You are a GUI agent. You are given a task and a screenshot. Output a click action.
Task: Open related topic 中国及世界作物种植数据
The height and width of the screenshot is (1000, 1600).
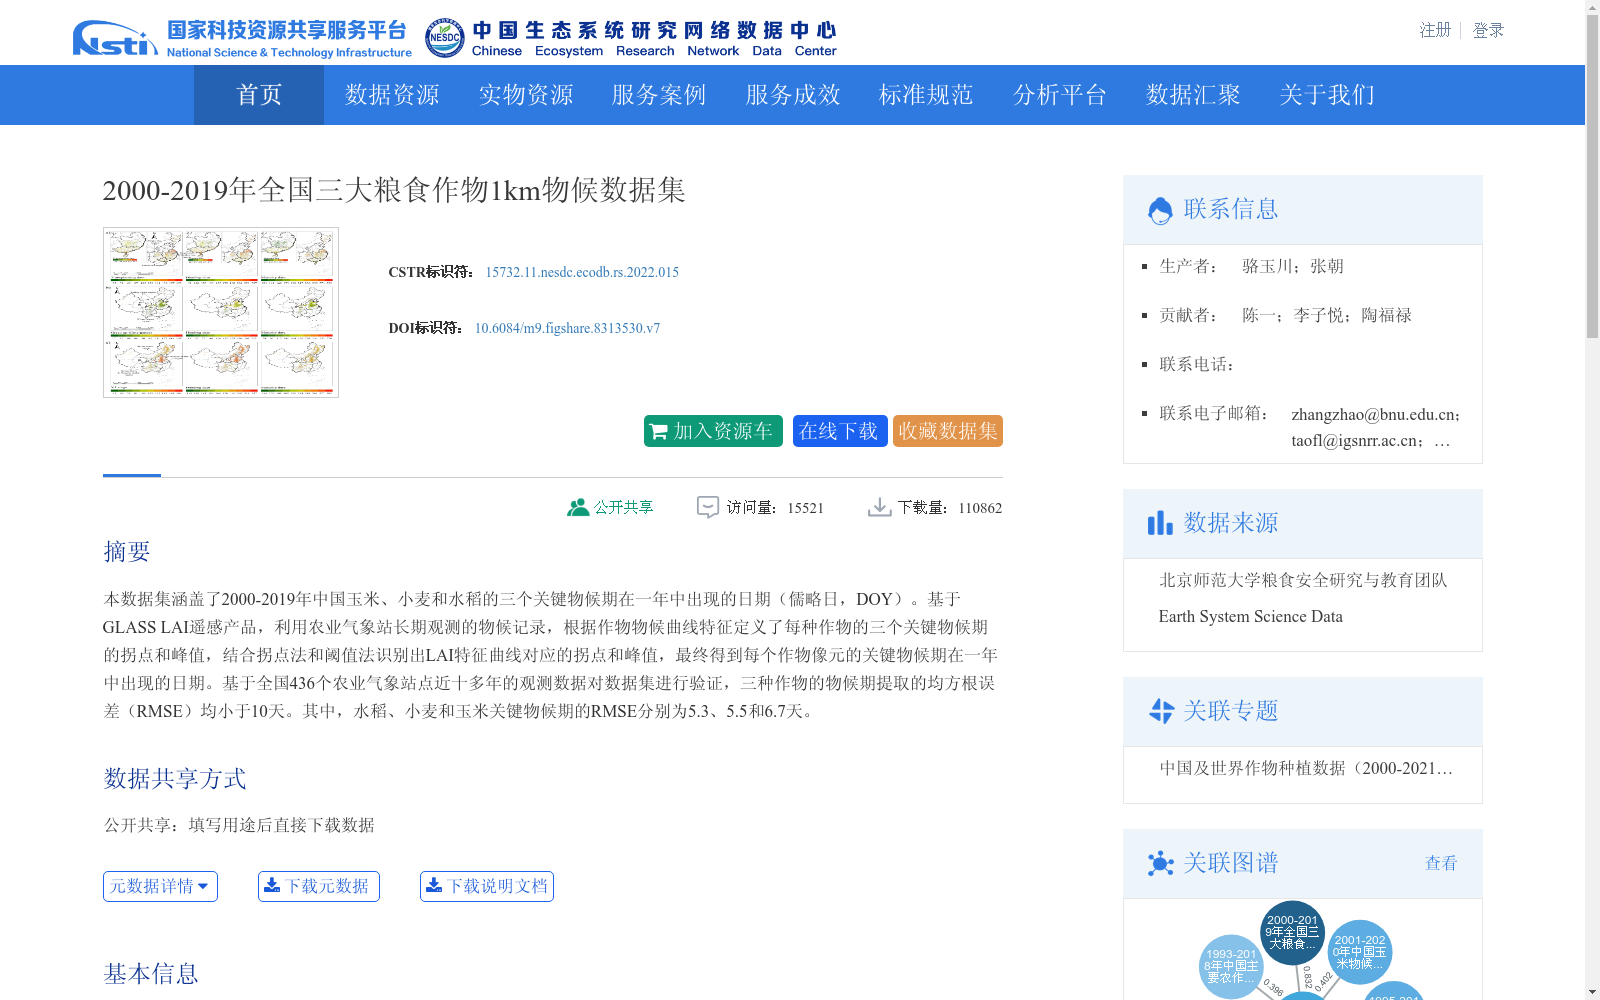1306,768
